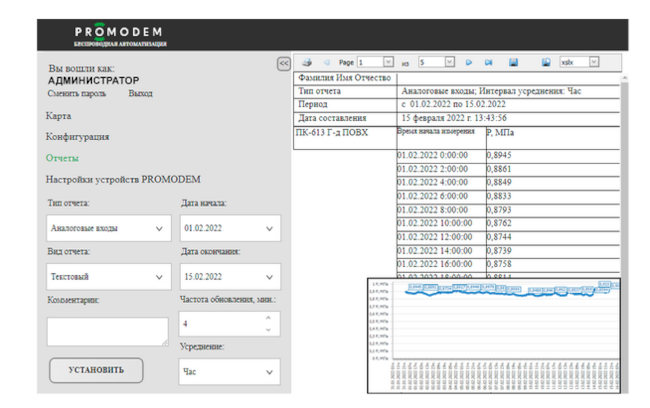Viewport: 650px width, 408px height.
Task: Click the Р, МПа column header
Action: pyautogui.click(x=553, y=138)
